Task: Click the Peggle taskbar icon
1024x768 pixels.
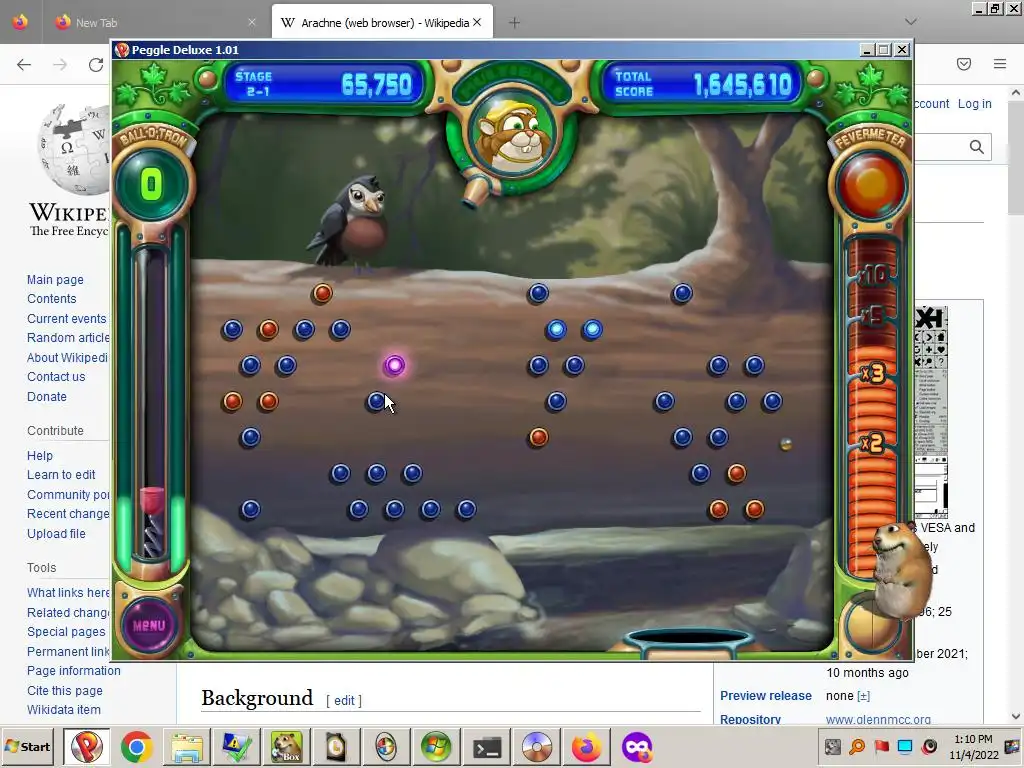Action: click(86, 746)
